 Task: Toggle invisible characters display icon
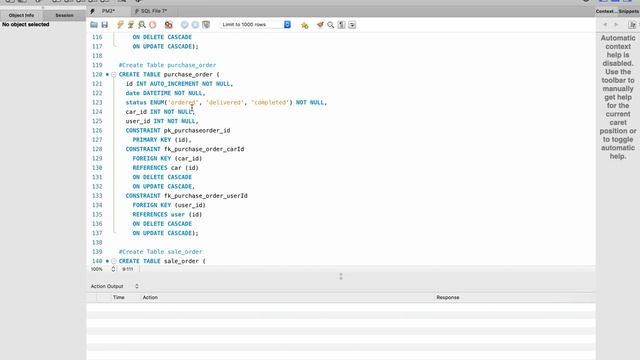coord(342,25)
